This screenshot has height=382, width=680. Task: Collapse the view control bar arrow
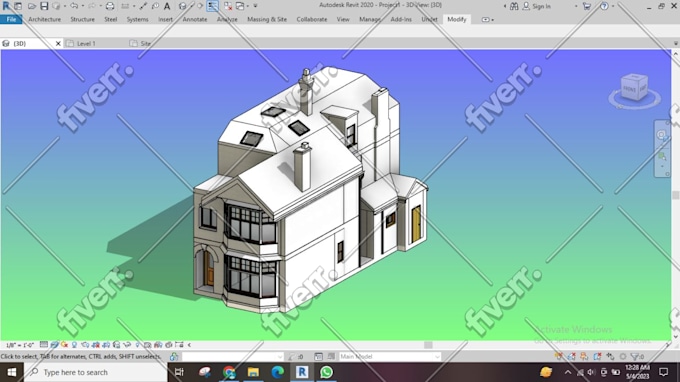click(190, 345)
